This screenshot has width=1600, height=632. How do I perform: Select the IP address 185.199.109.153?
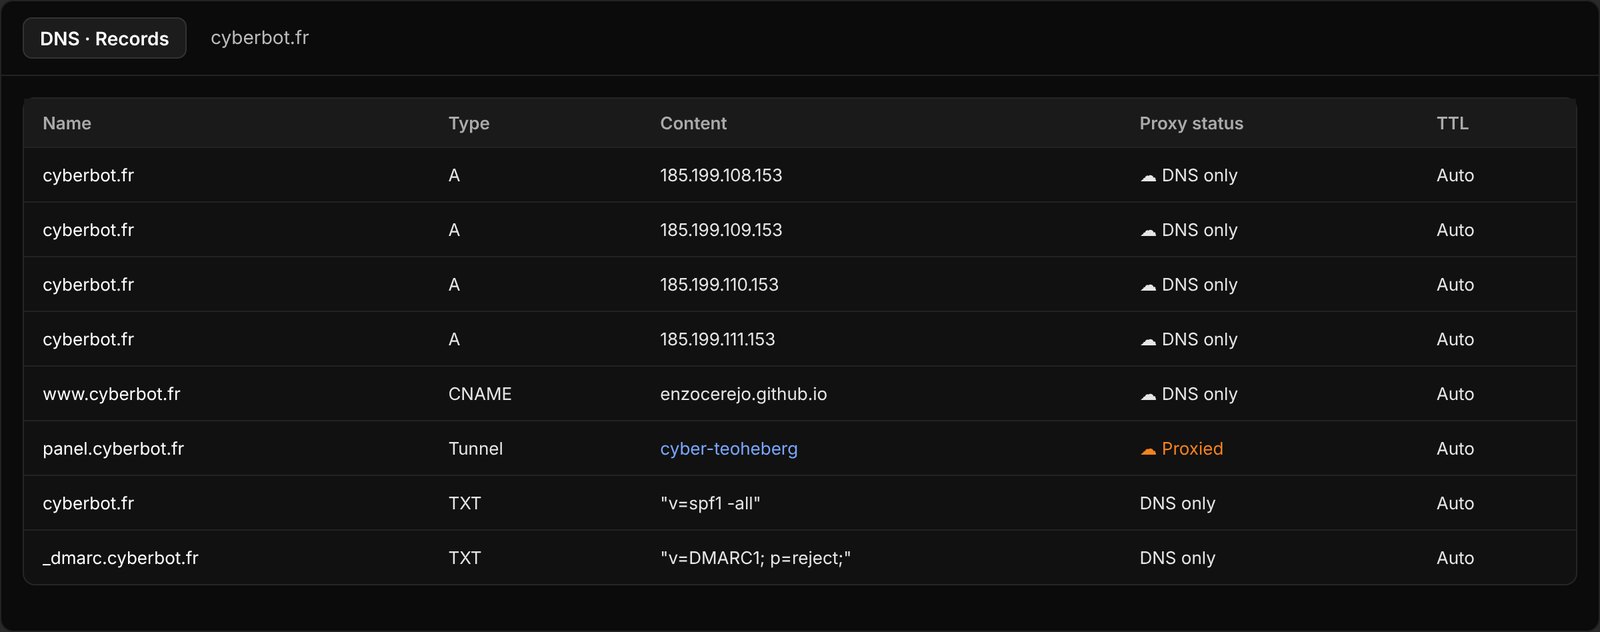pos(721,230)
